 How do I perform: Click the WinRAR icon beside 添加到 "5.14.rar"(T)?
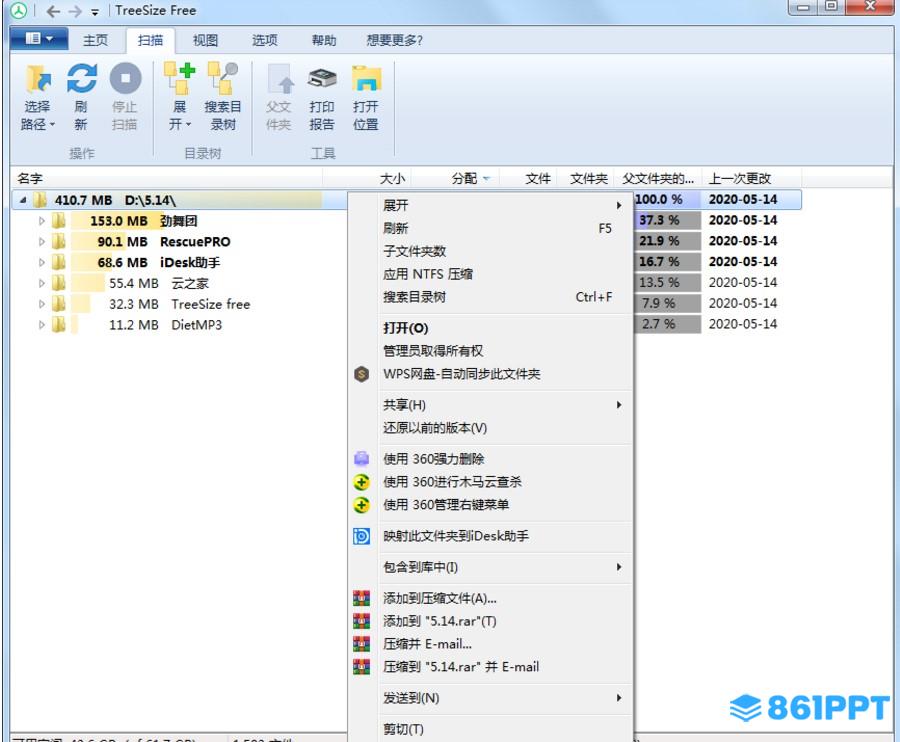(362, 621)
